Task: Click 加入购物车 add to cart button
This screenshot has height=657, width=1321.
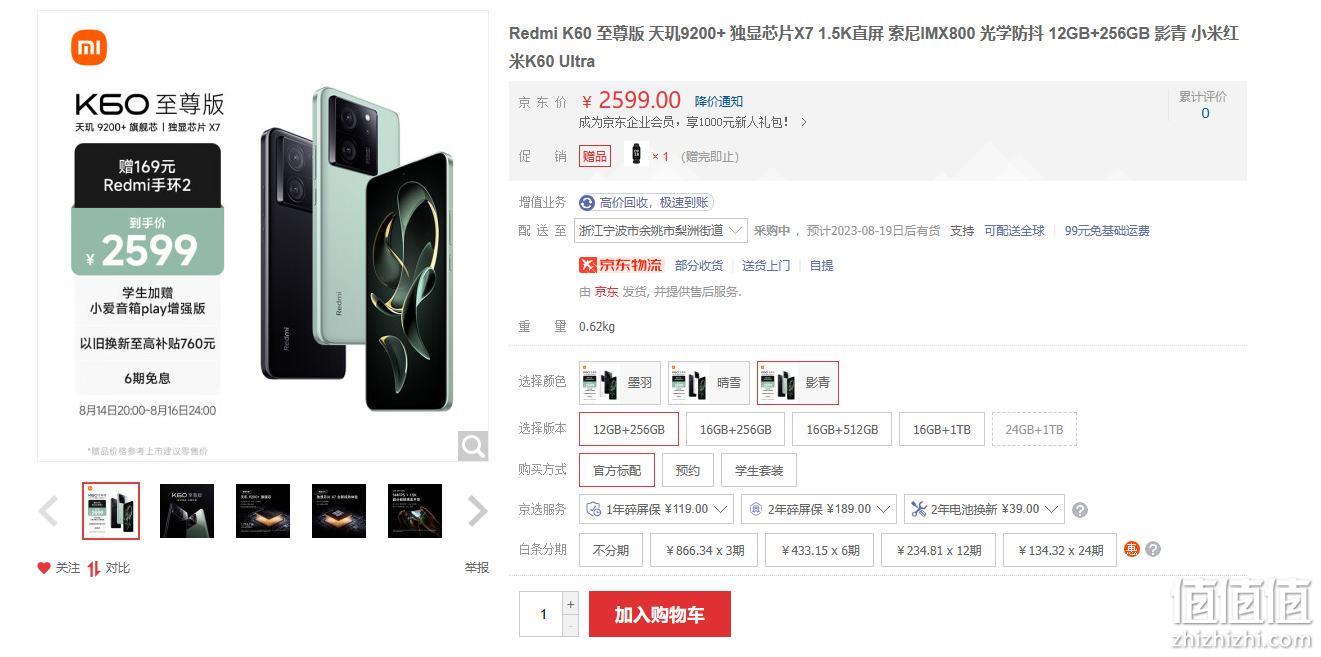Action: 660,614
